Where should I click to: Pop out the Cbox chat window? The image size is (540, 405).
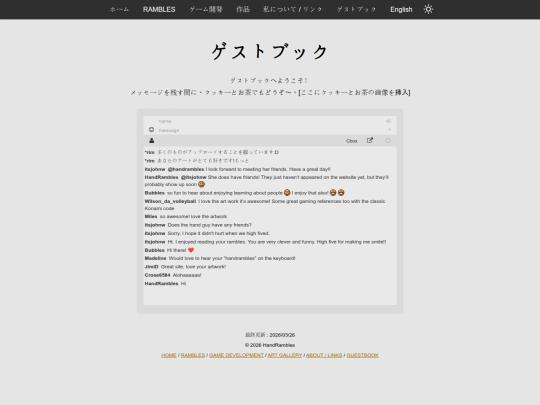[370, 141]
